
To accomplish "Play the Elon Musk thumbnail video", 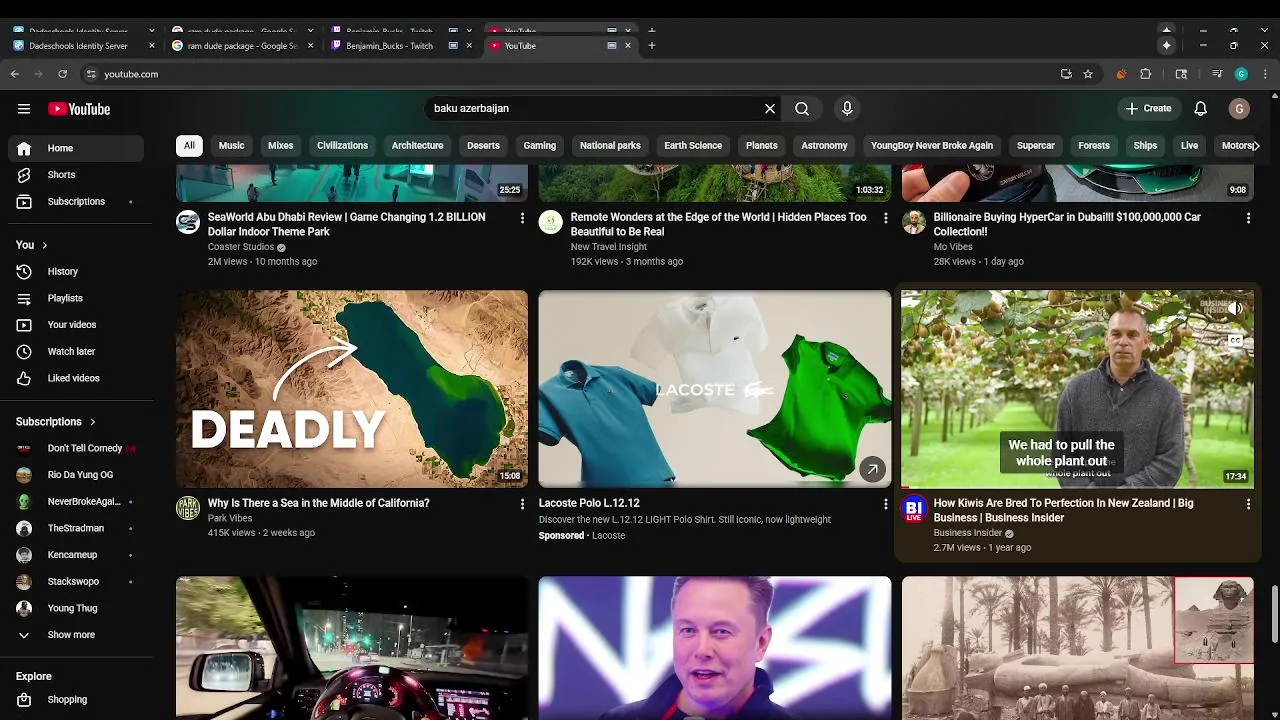I will pyautogui.click(x=715, y=648).
